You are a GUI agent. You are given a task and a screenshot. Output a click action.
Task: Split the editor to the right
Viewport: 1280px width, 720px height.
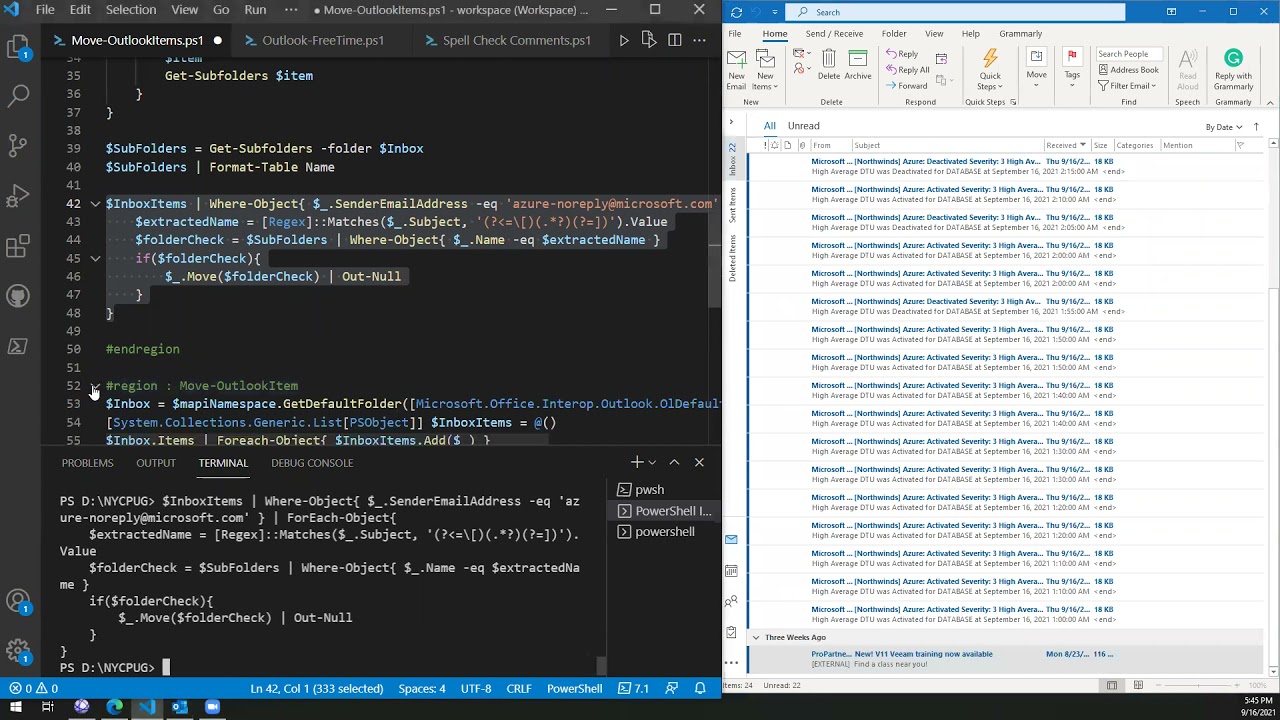coord(675,40)
